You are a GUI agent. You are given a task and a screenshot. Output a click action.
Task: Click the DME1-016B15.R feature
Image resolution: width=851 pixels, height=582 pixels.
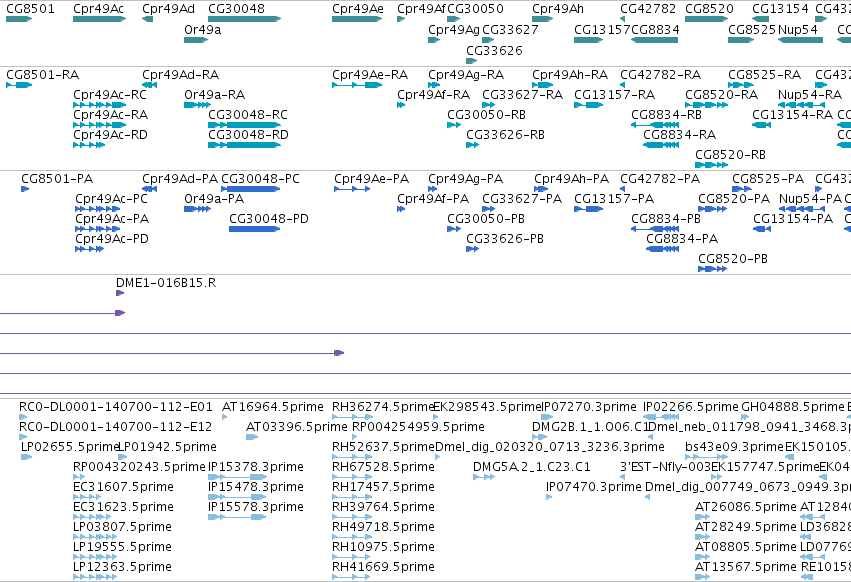click(120, 293)
